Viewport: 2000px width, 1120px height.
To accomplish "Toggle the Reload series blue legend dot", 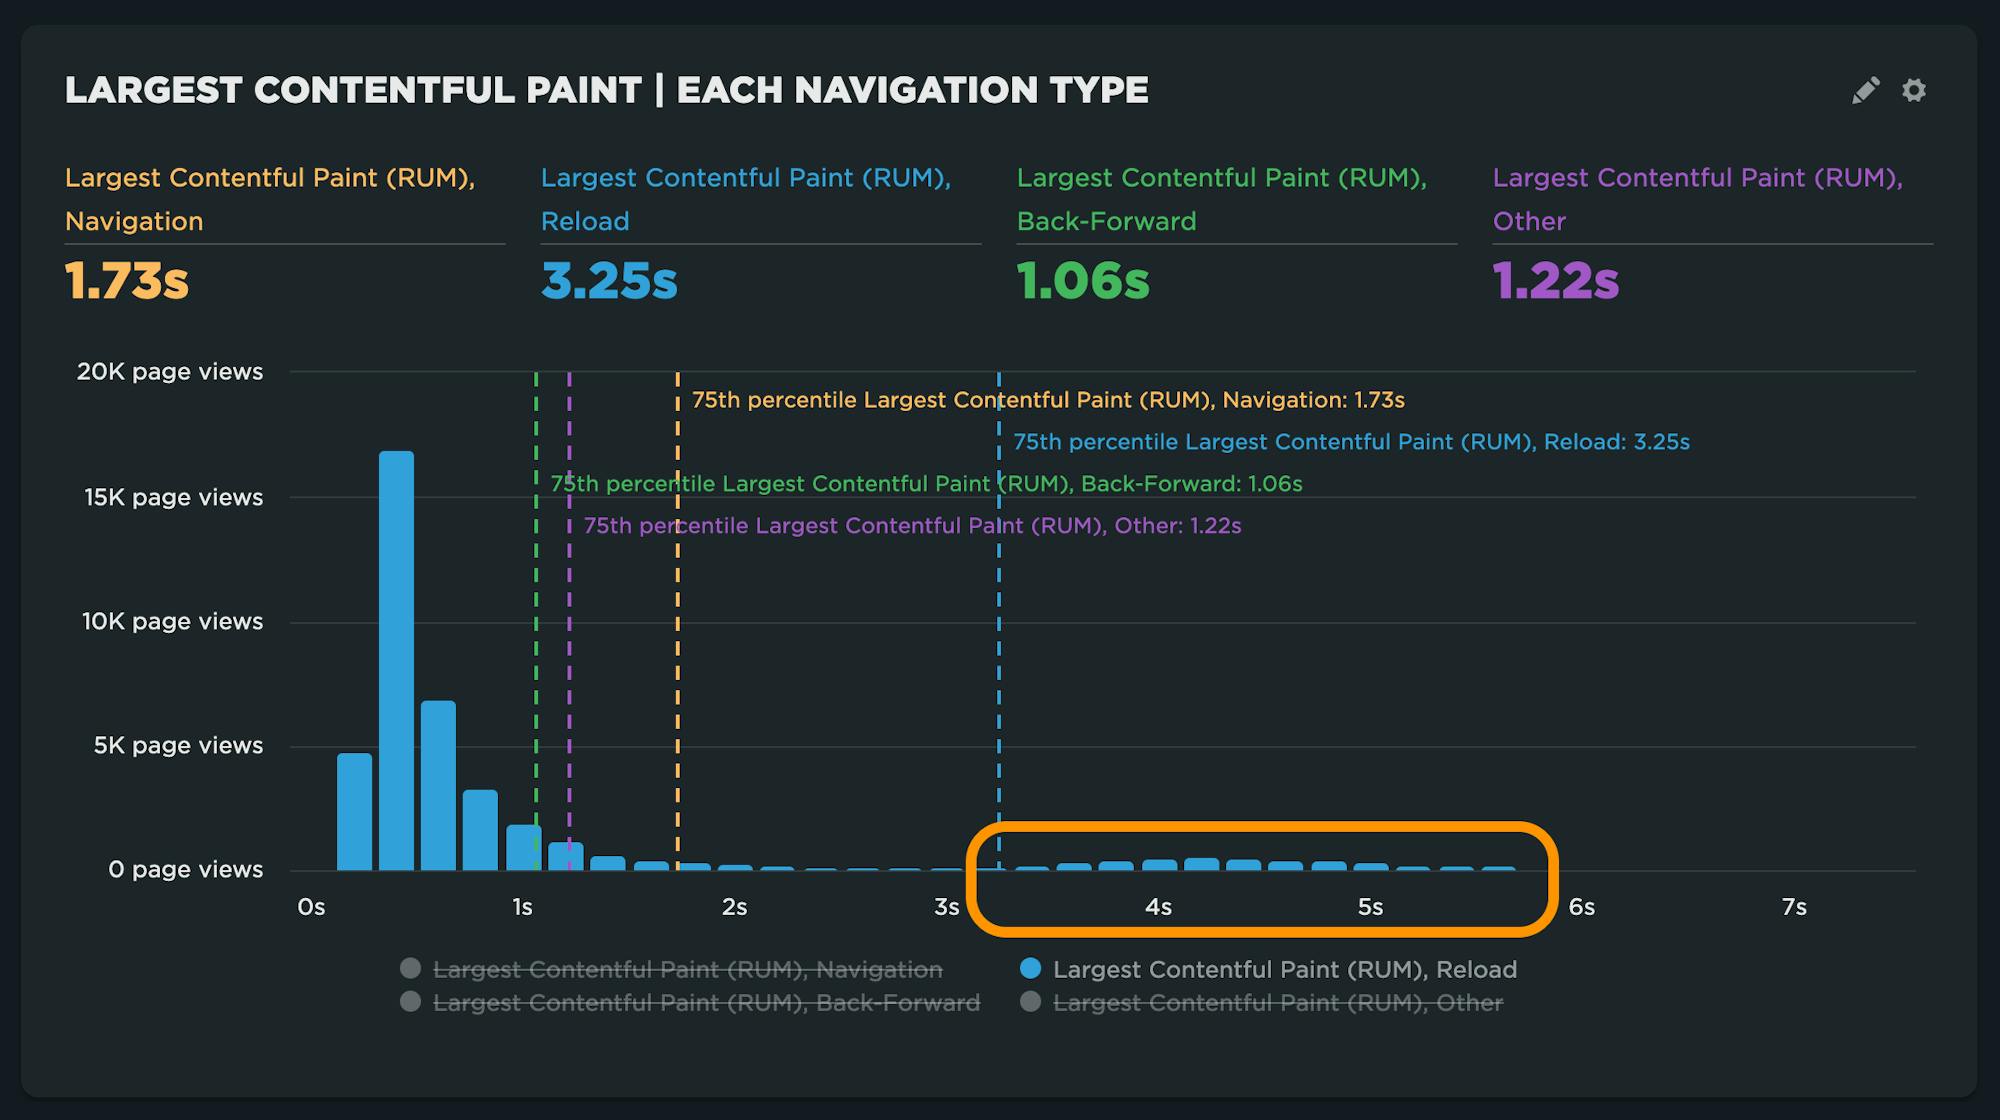I will [1030, 968].
